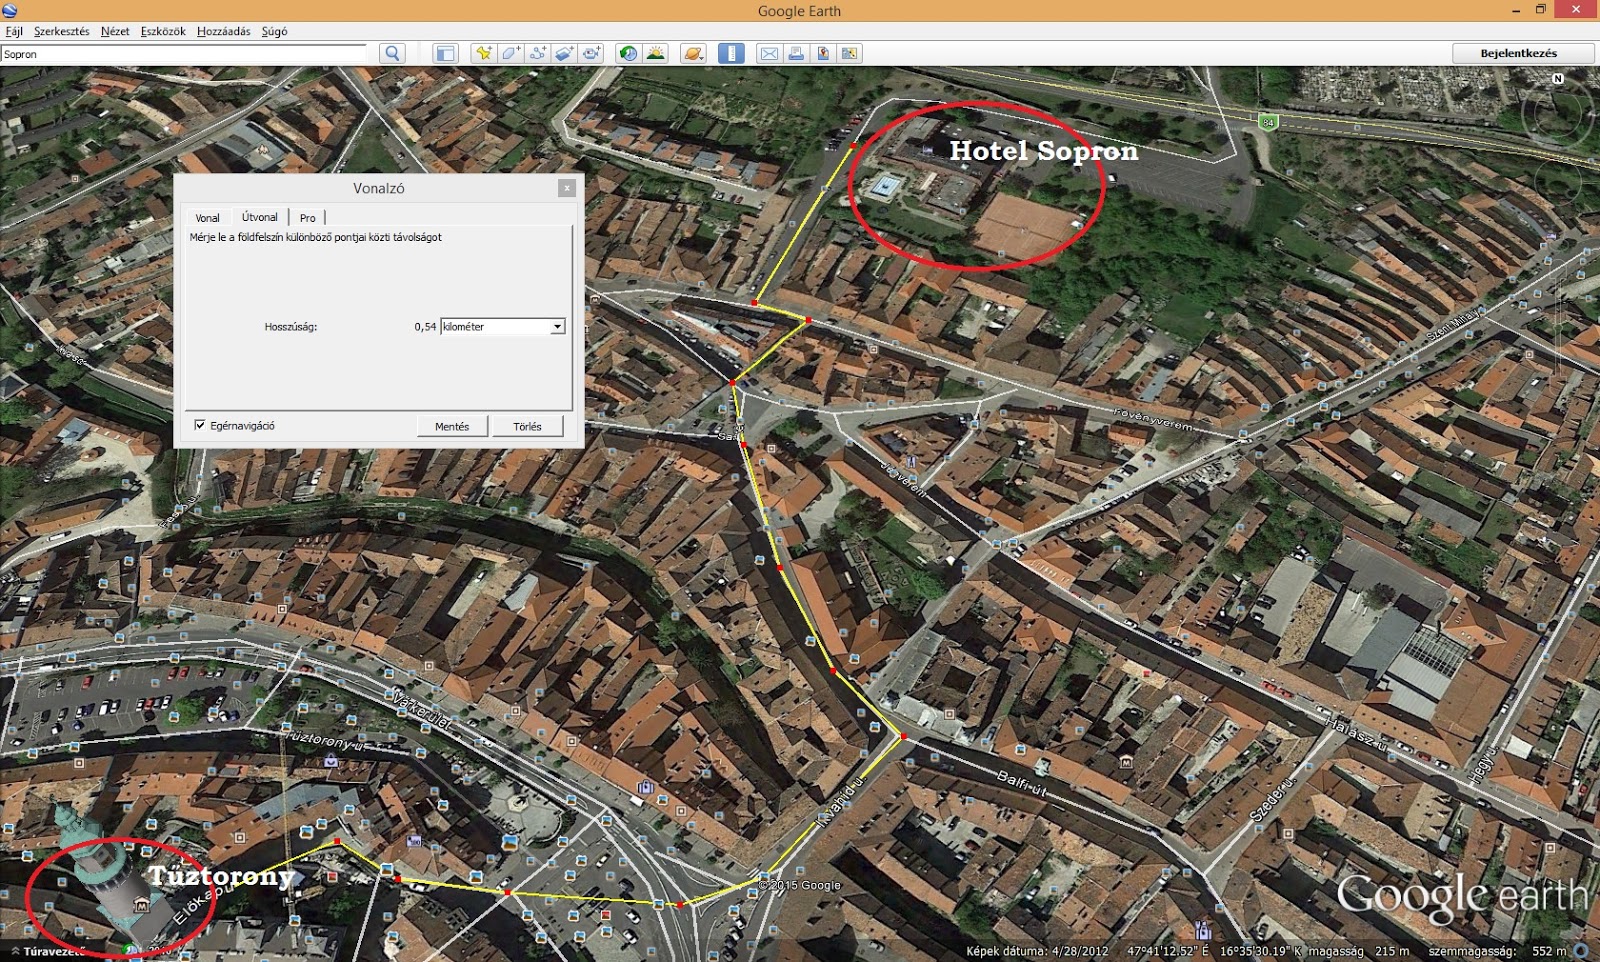Click the search magnifier button

pyautogui.click(x=392, y=54)
